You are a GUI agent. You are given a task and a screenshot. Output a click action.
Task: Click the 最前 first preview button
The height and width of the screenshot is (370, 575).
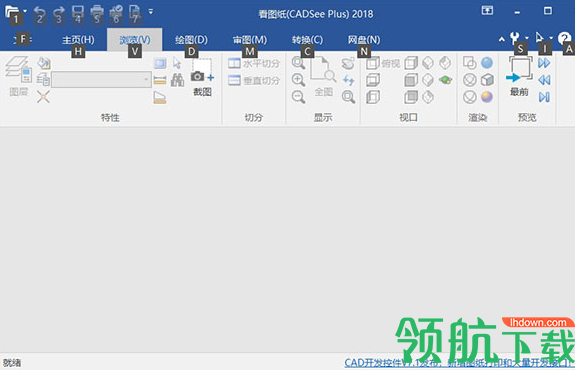click(x=519, y=76)
